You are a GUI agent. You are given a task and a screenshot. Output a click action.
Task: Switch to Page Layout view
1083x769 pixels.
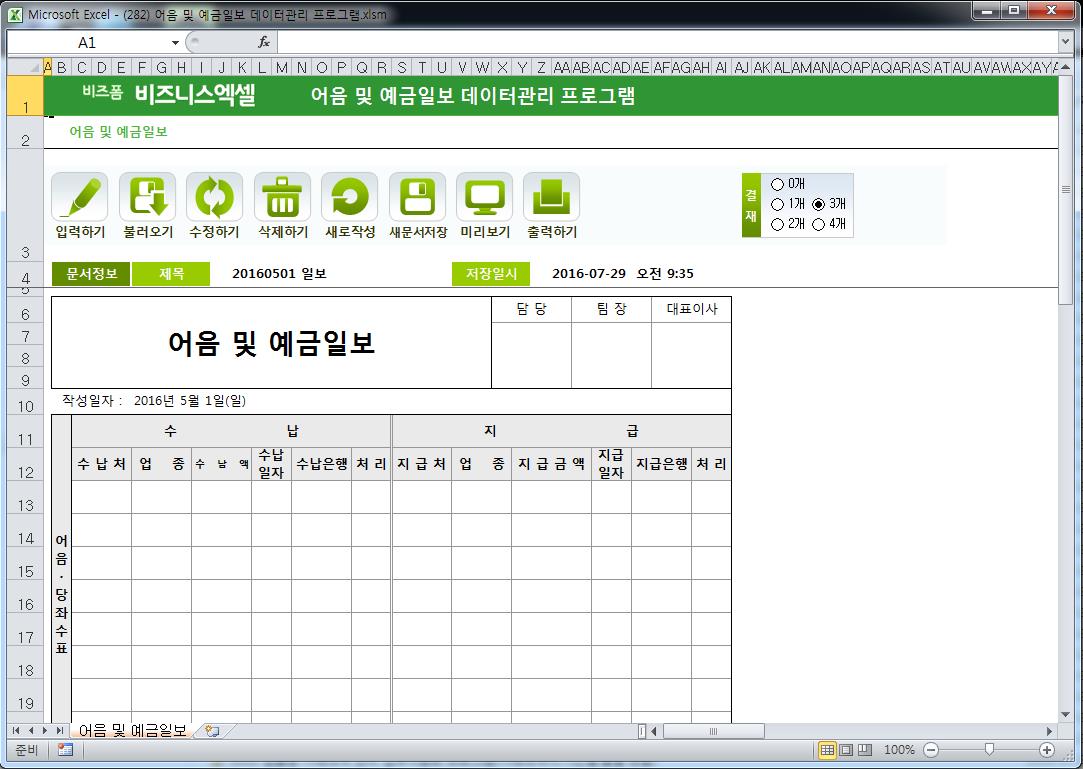click(846, 749)
